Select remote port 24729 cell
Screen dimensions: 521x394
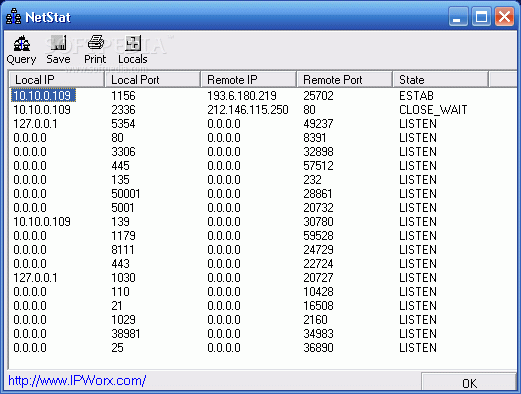click(318, 250)
